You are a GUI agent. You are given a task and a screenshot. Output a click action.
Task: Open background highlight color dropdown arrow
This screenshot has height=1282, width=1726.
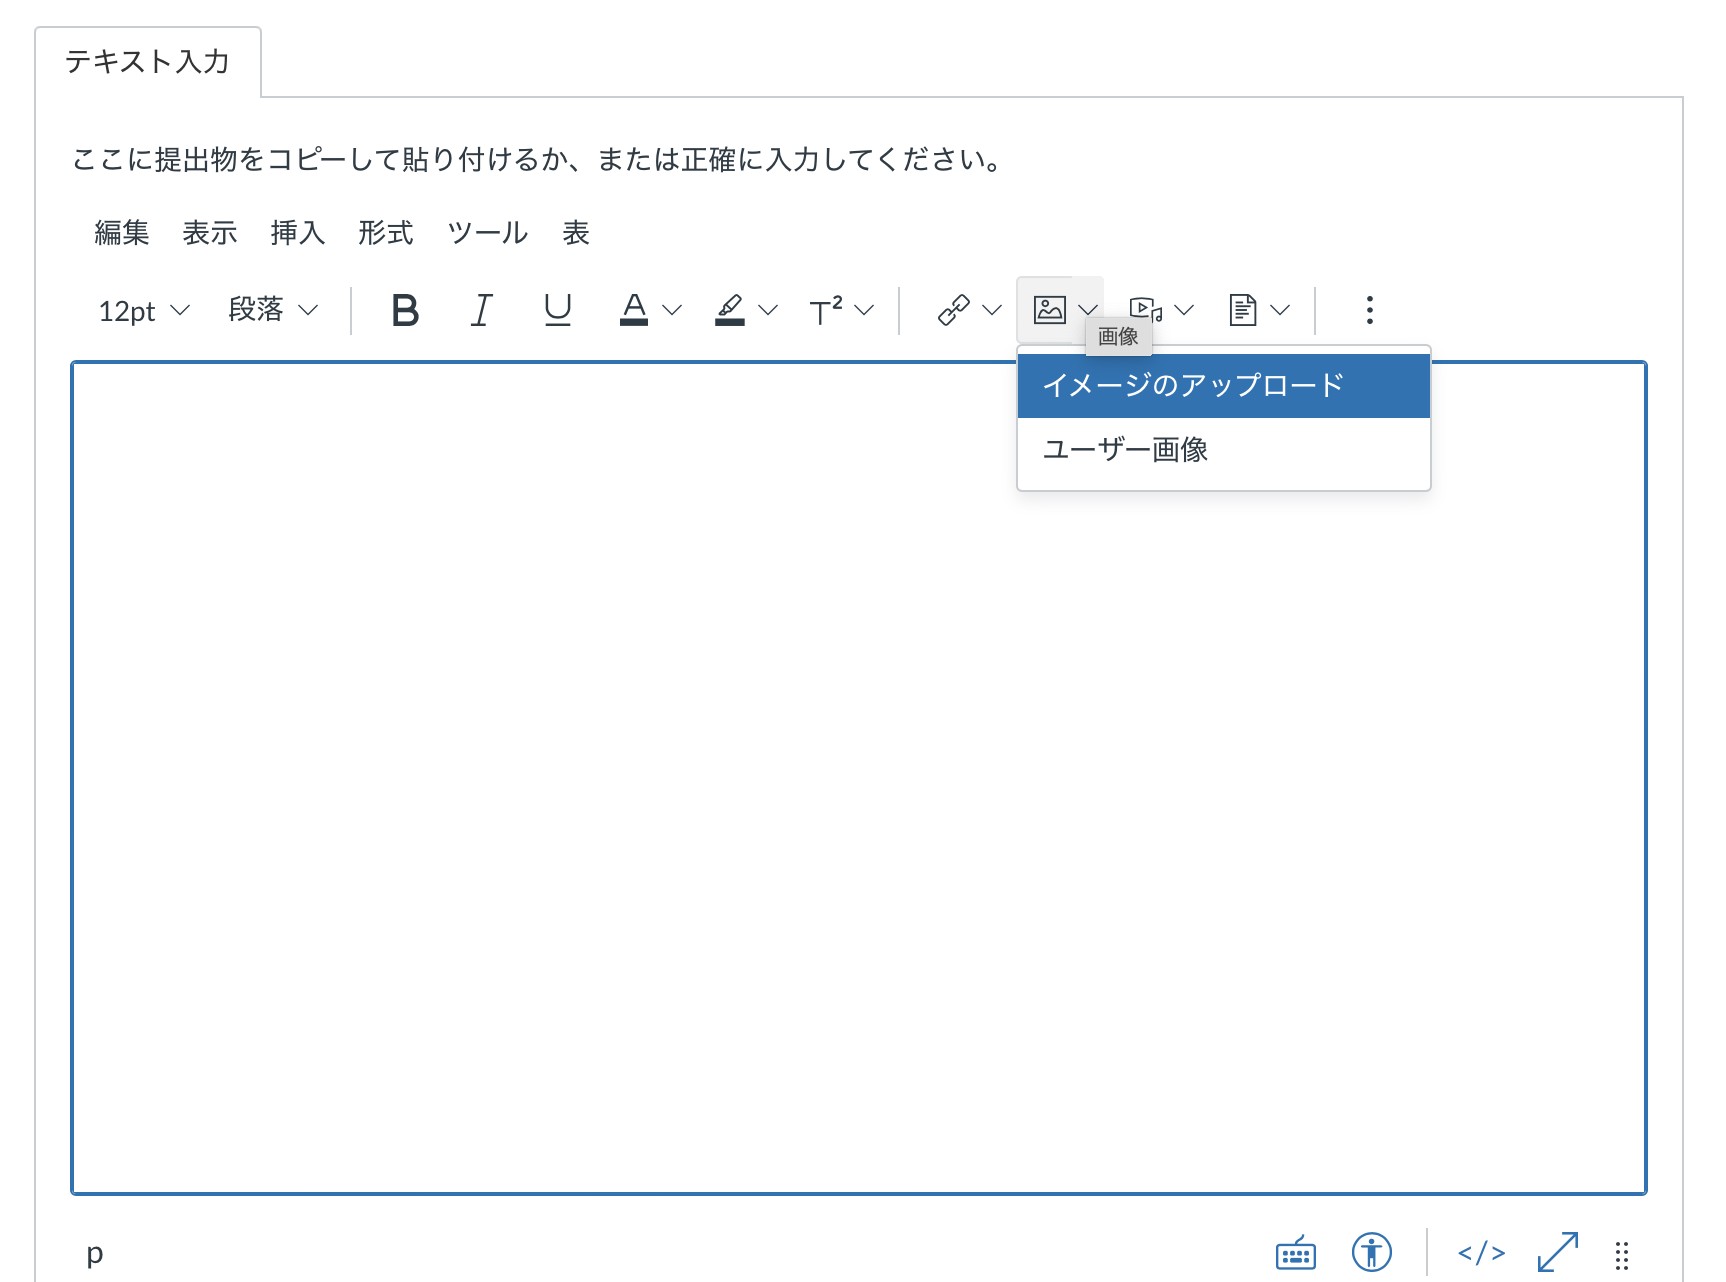pos(768,310)
